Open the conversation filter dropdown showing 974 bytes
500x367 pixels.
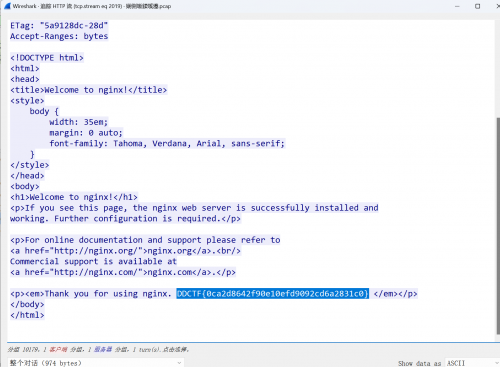point(95,363)
